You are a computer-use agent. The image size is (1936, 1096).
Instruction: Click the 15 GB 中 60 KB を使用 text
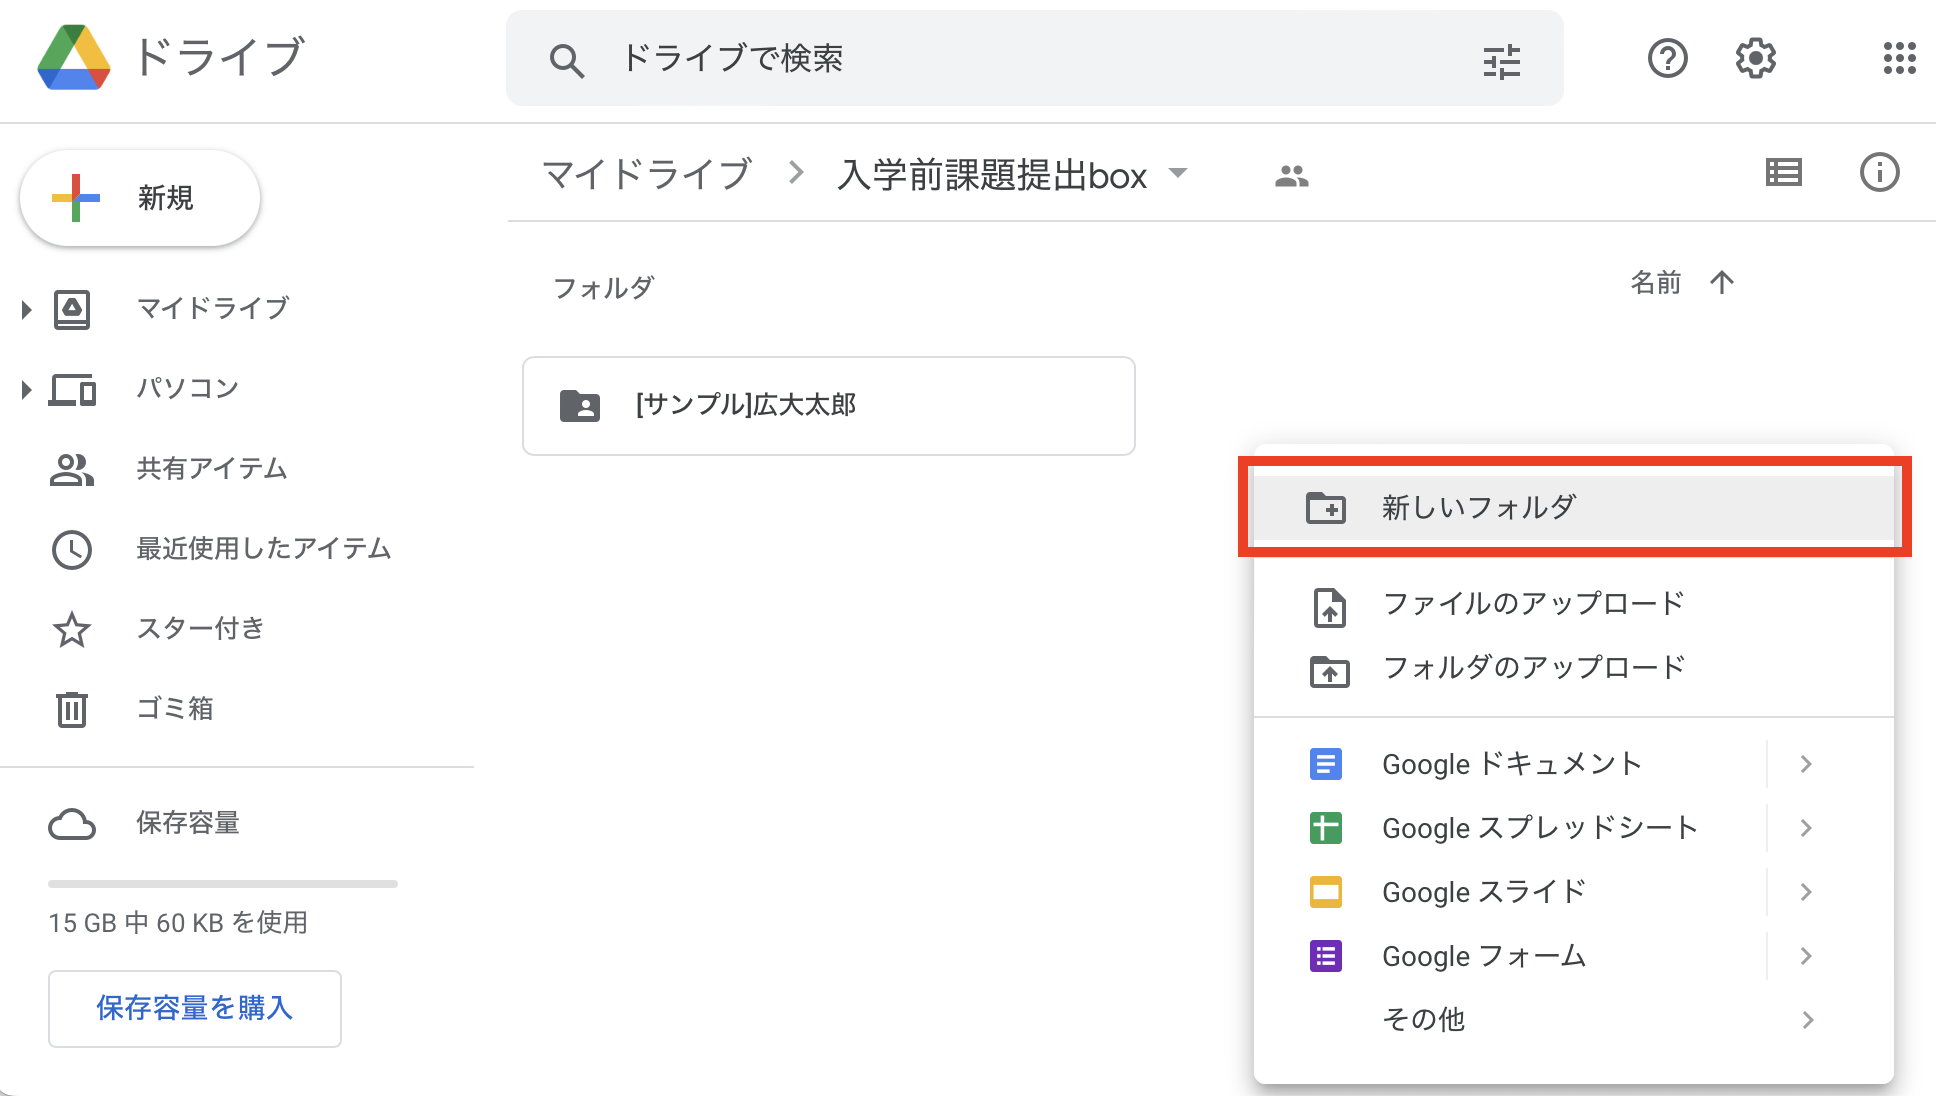[178, 922]
